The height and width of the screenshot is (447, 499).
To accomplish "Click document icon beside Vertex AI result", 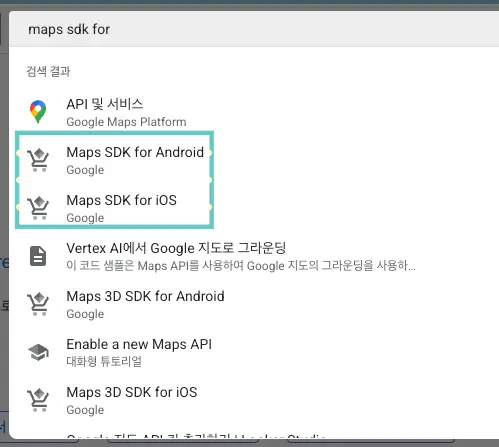I will tap(38, 256).
